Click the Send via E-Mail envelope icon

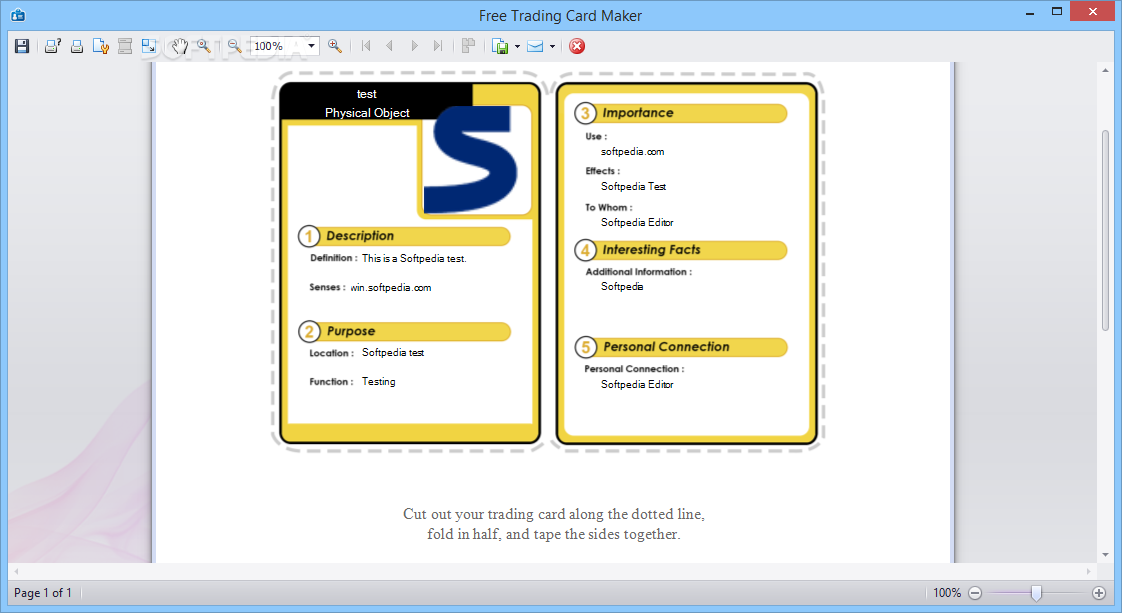pyautogui.click(x=535, y=46)
